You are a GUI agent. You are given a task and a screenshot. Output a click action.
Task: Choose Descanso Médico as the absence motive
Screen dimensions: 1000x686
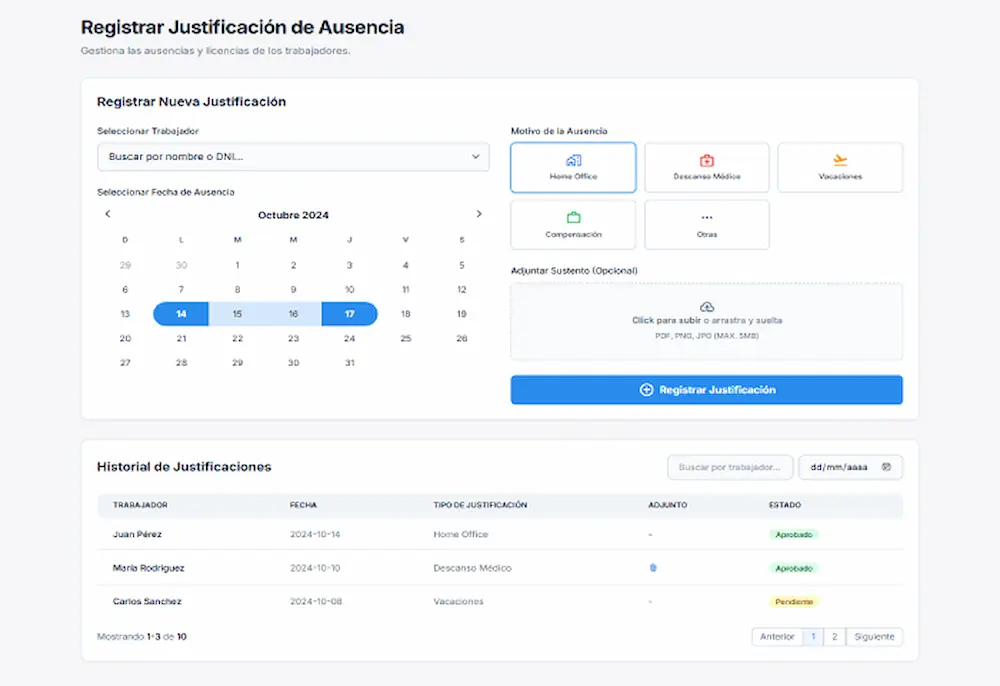[706, 167]
